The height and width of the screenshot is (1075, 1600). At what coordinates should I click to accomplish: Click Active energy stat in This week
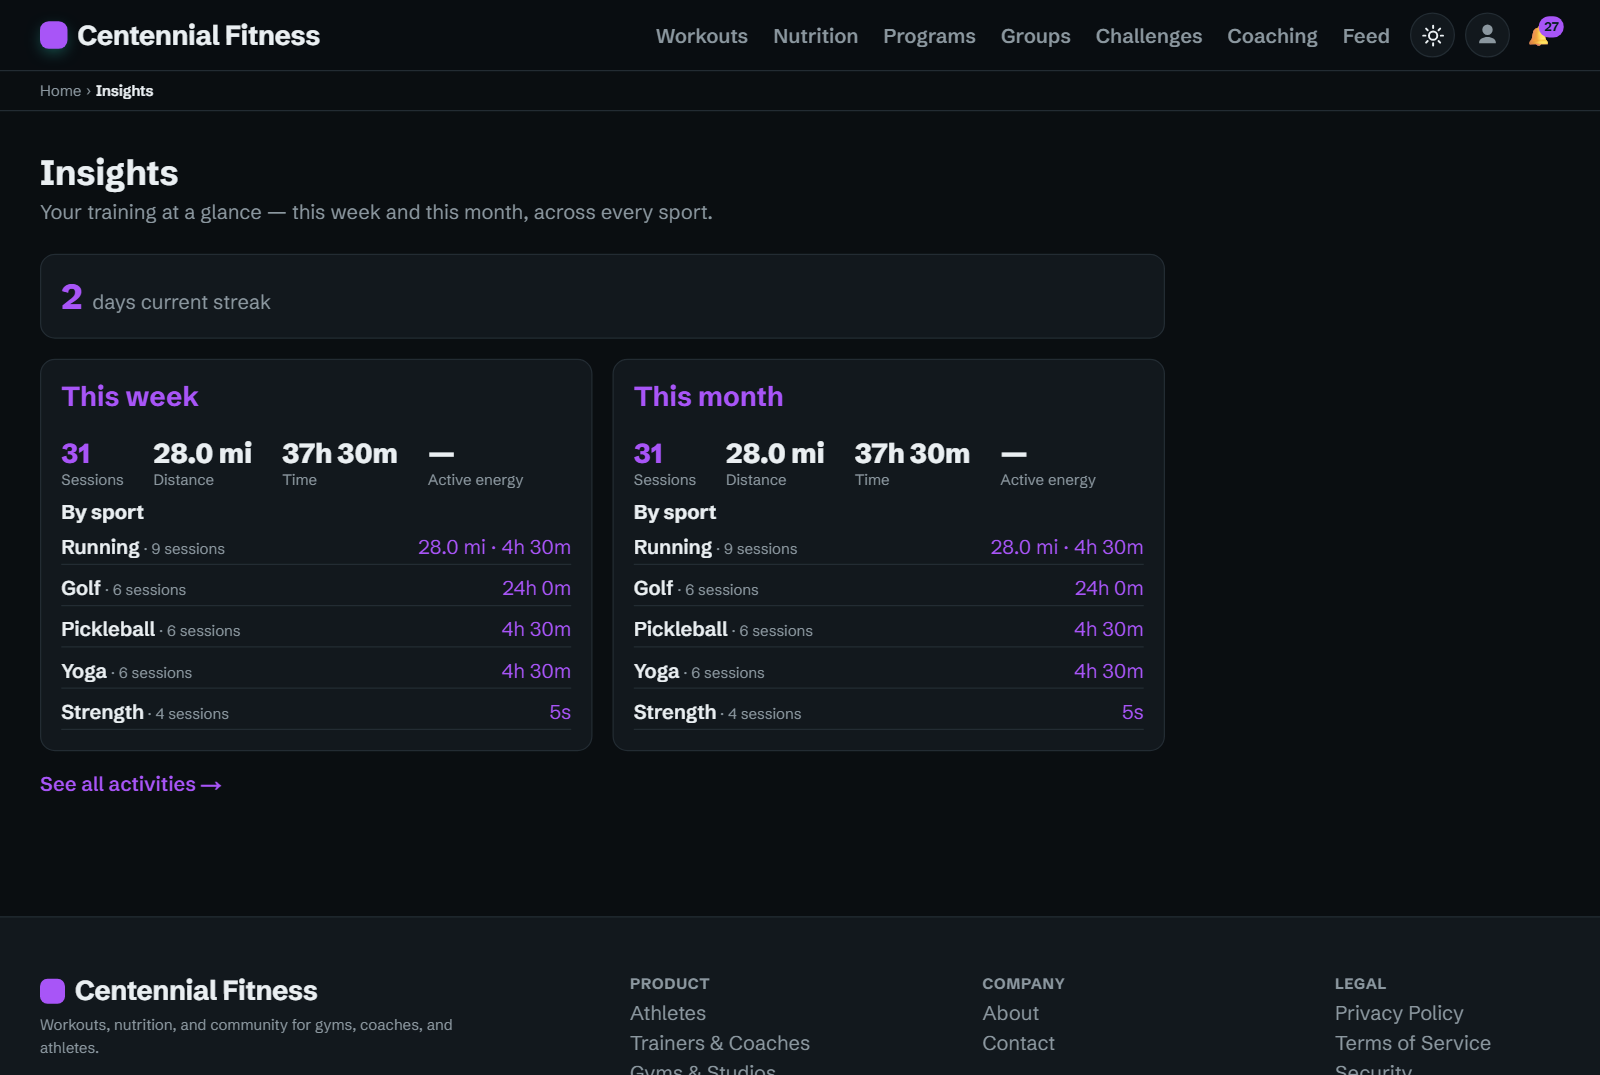click(475, 464)
